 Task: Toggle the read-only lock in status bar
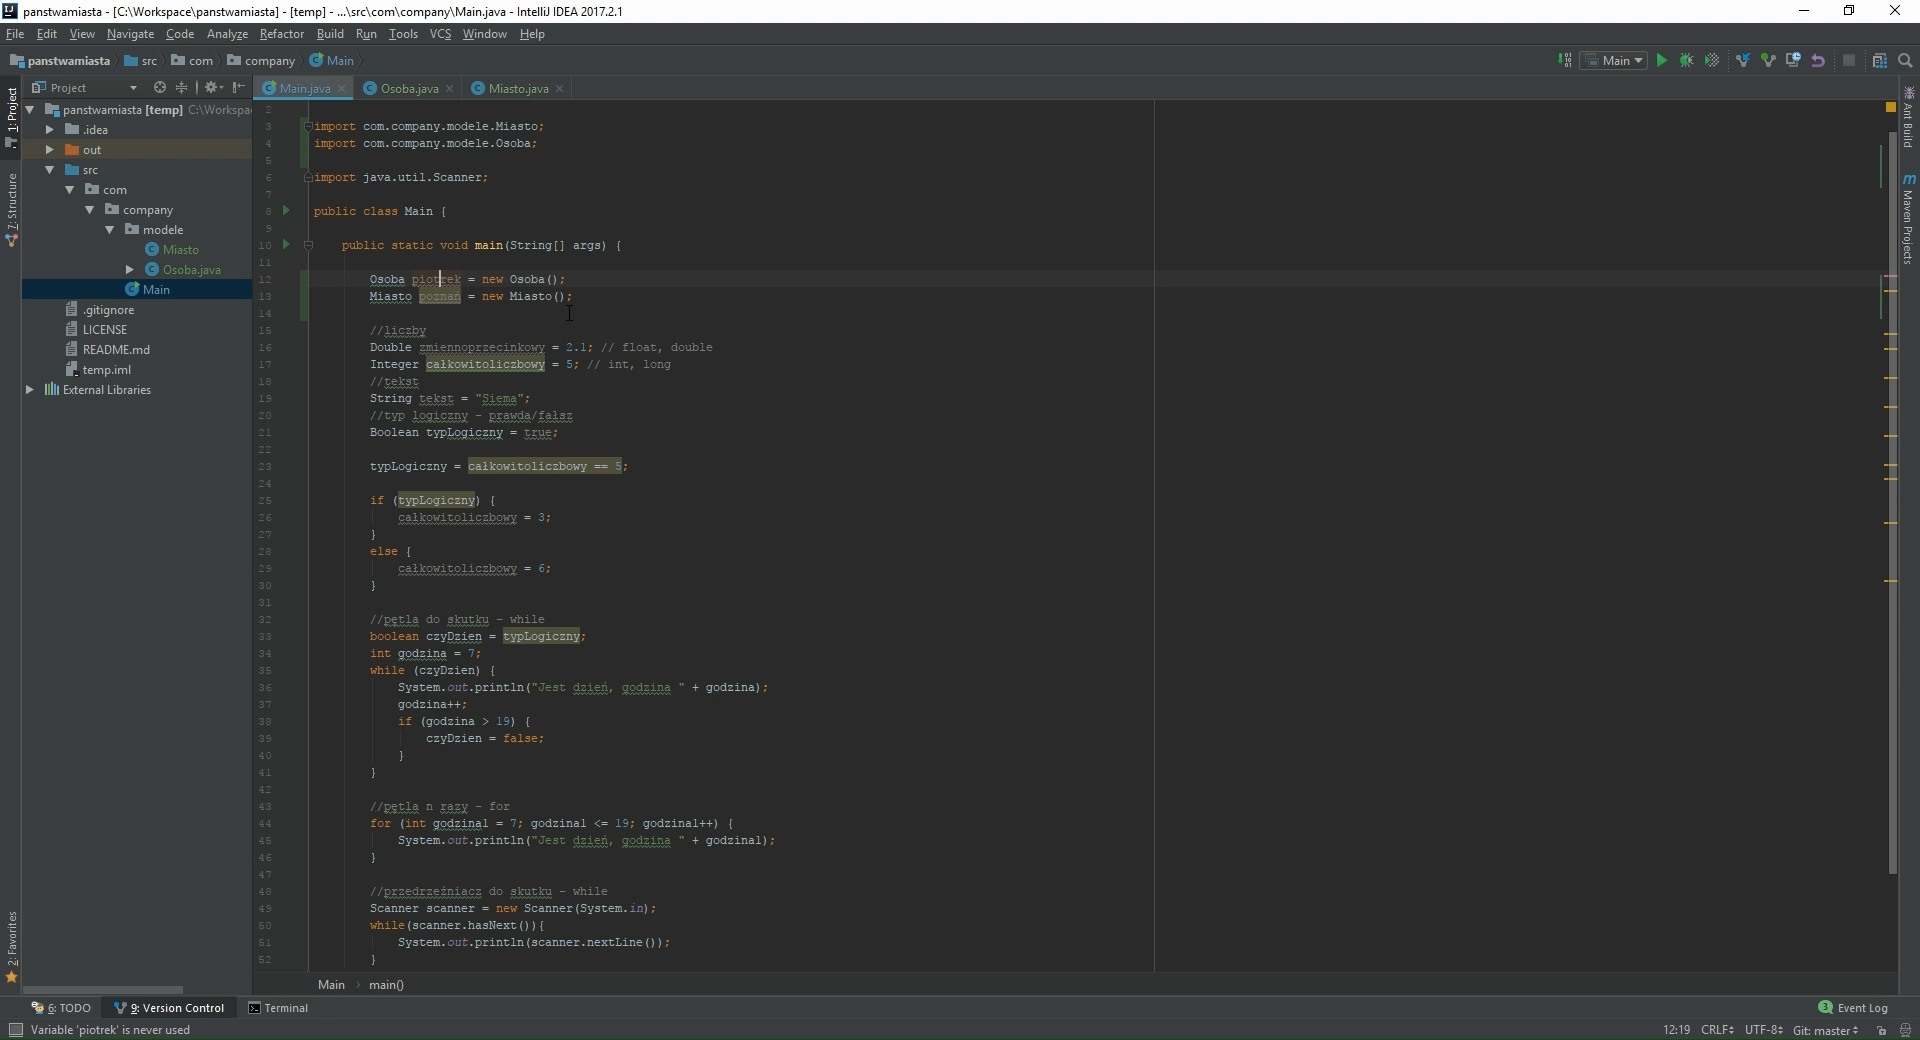click(x=1882, y=1031)
